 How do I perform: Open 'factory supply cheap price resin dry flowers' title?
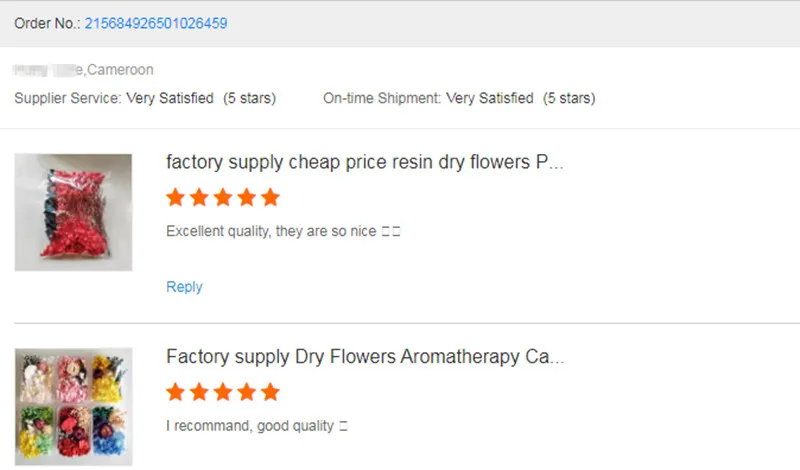[x=364, y=162]
